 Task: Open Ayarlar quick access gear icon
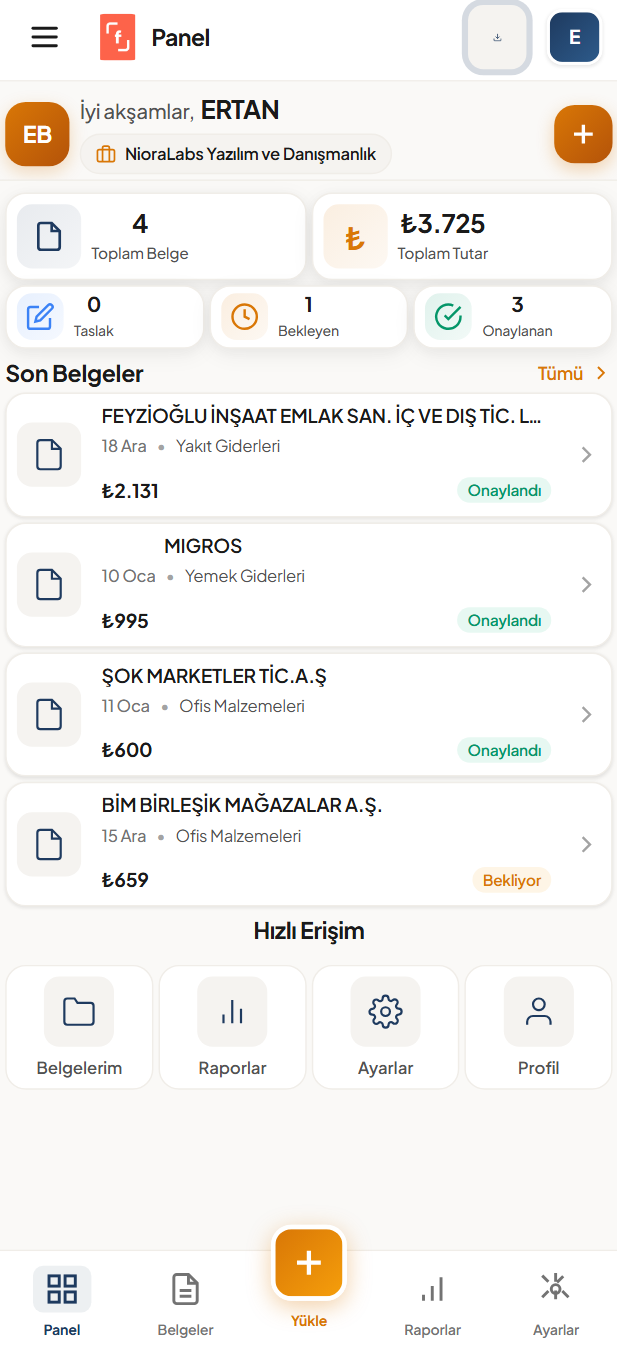385,1012
